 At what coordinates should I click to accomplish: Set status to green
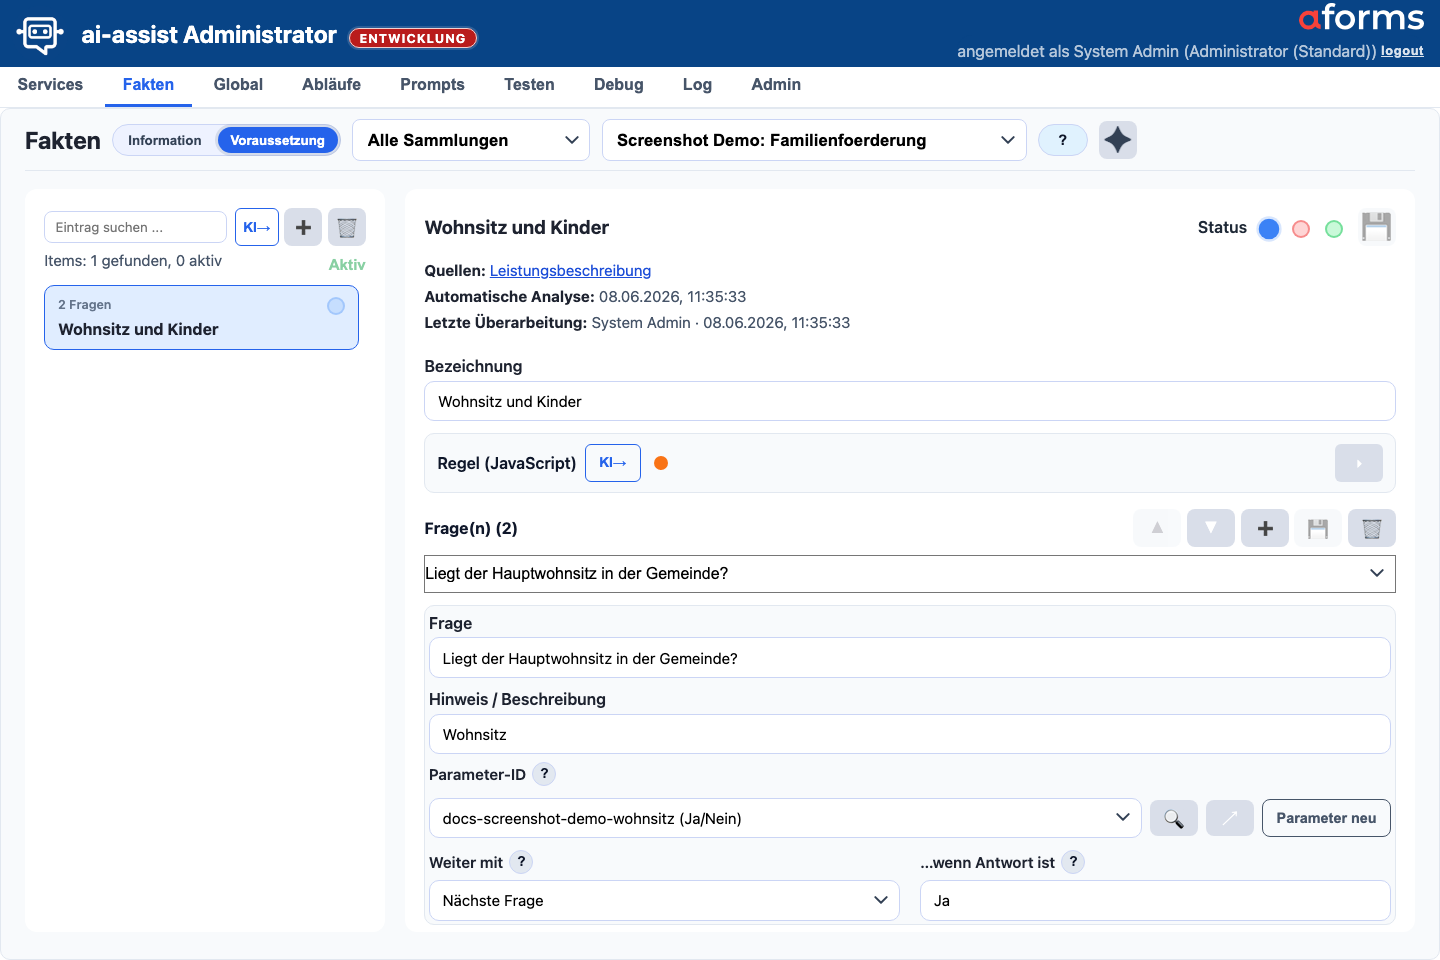[1334, 229]
